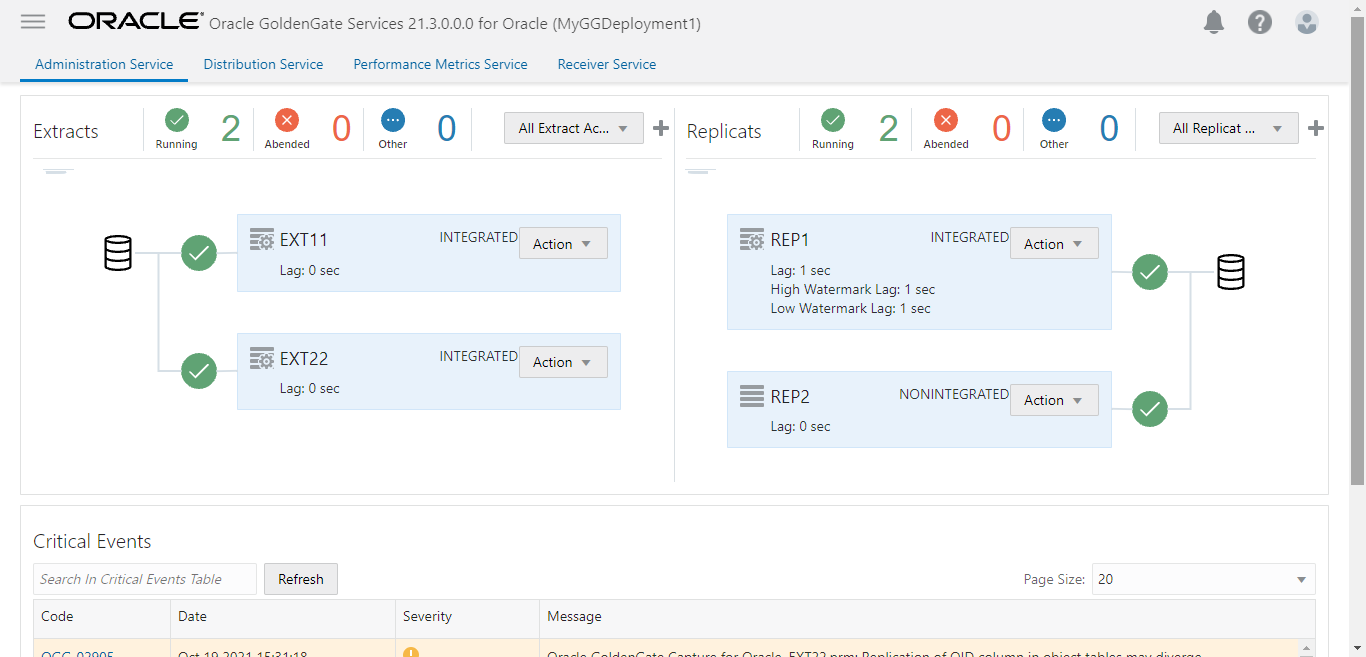Switch to Distribution Service tab

(x=263, y=64)
